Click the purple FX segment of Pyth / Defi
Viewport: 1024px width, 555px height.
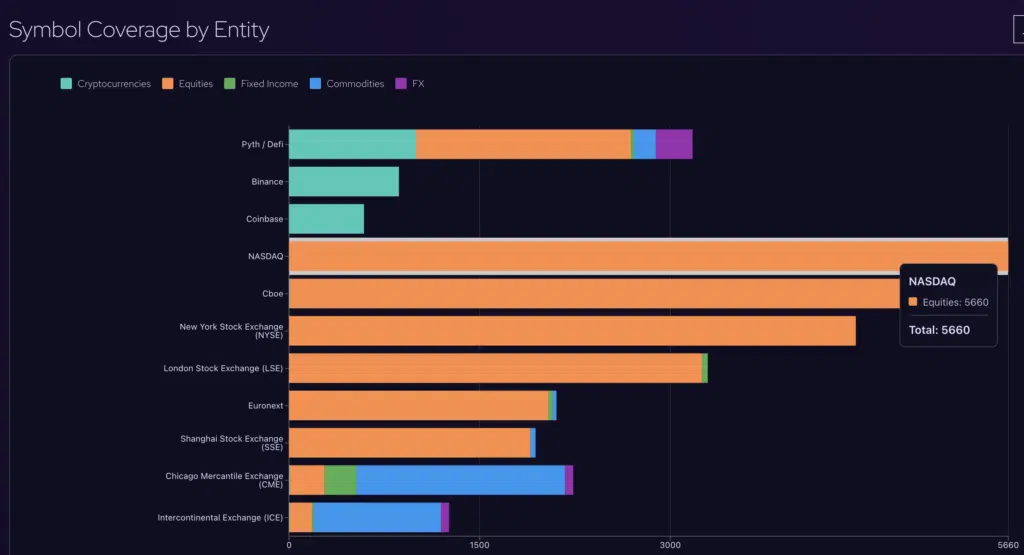[x=674, y=144]
